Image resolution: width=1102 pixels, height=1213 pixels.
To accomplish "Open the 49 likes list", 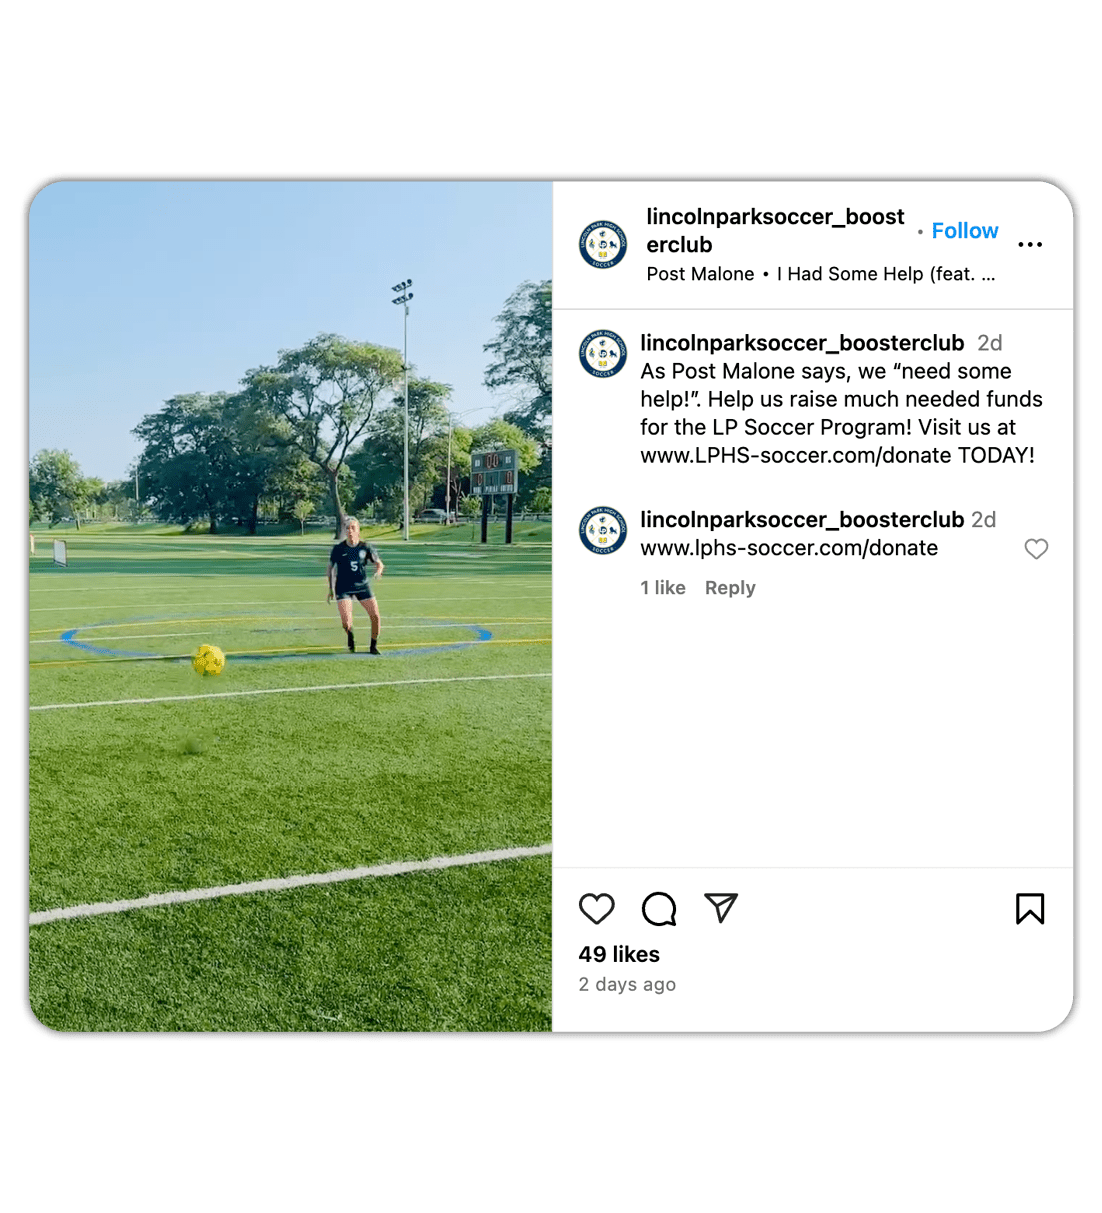I will coord(619,954).
